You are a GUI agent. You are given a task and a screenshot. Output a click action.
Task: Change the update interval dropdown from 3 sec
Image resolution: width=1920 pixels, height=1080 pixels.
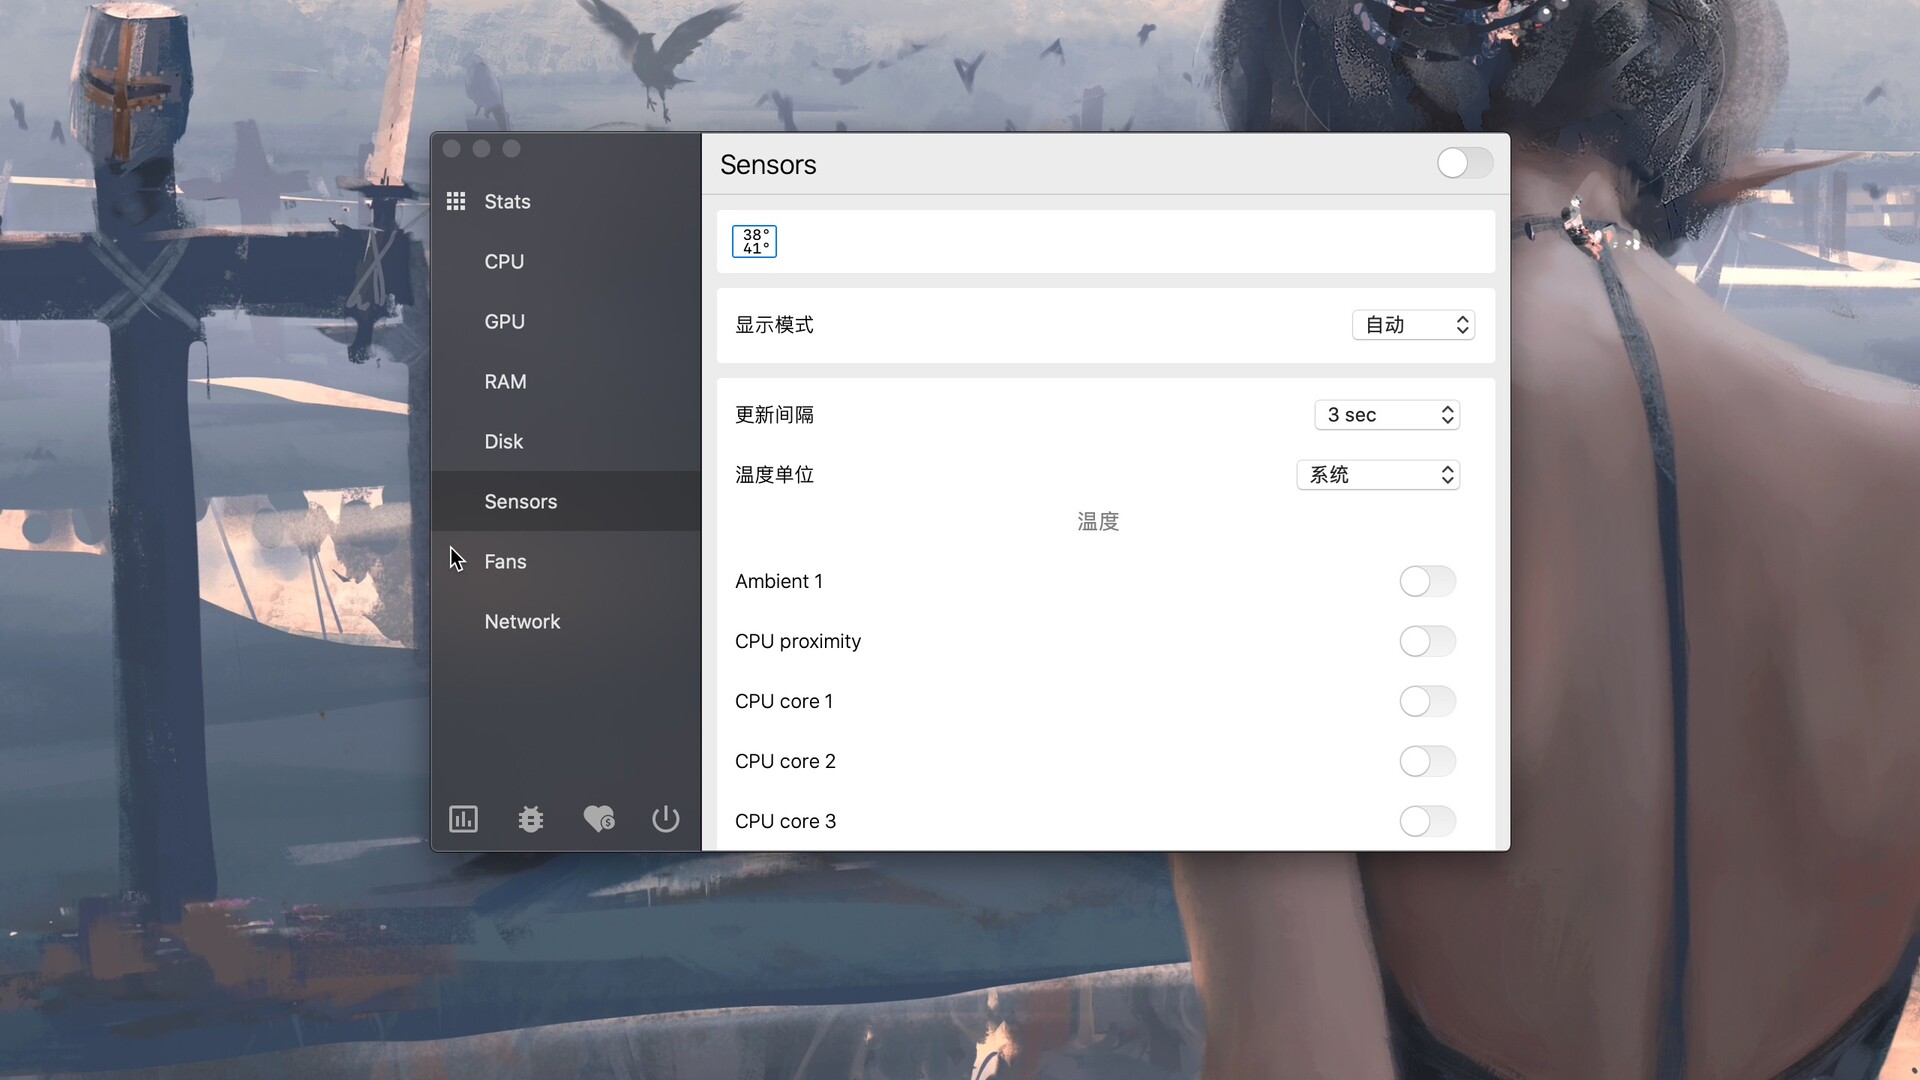pos(1387,414)
